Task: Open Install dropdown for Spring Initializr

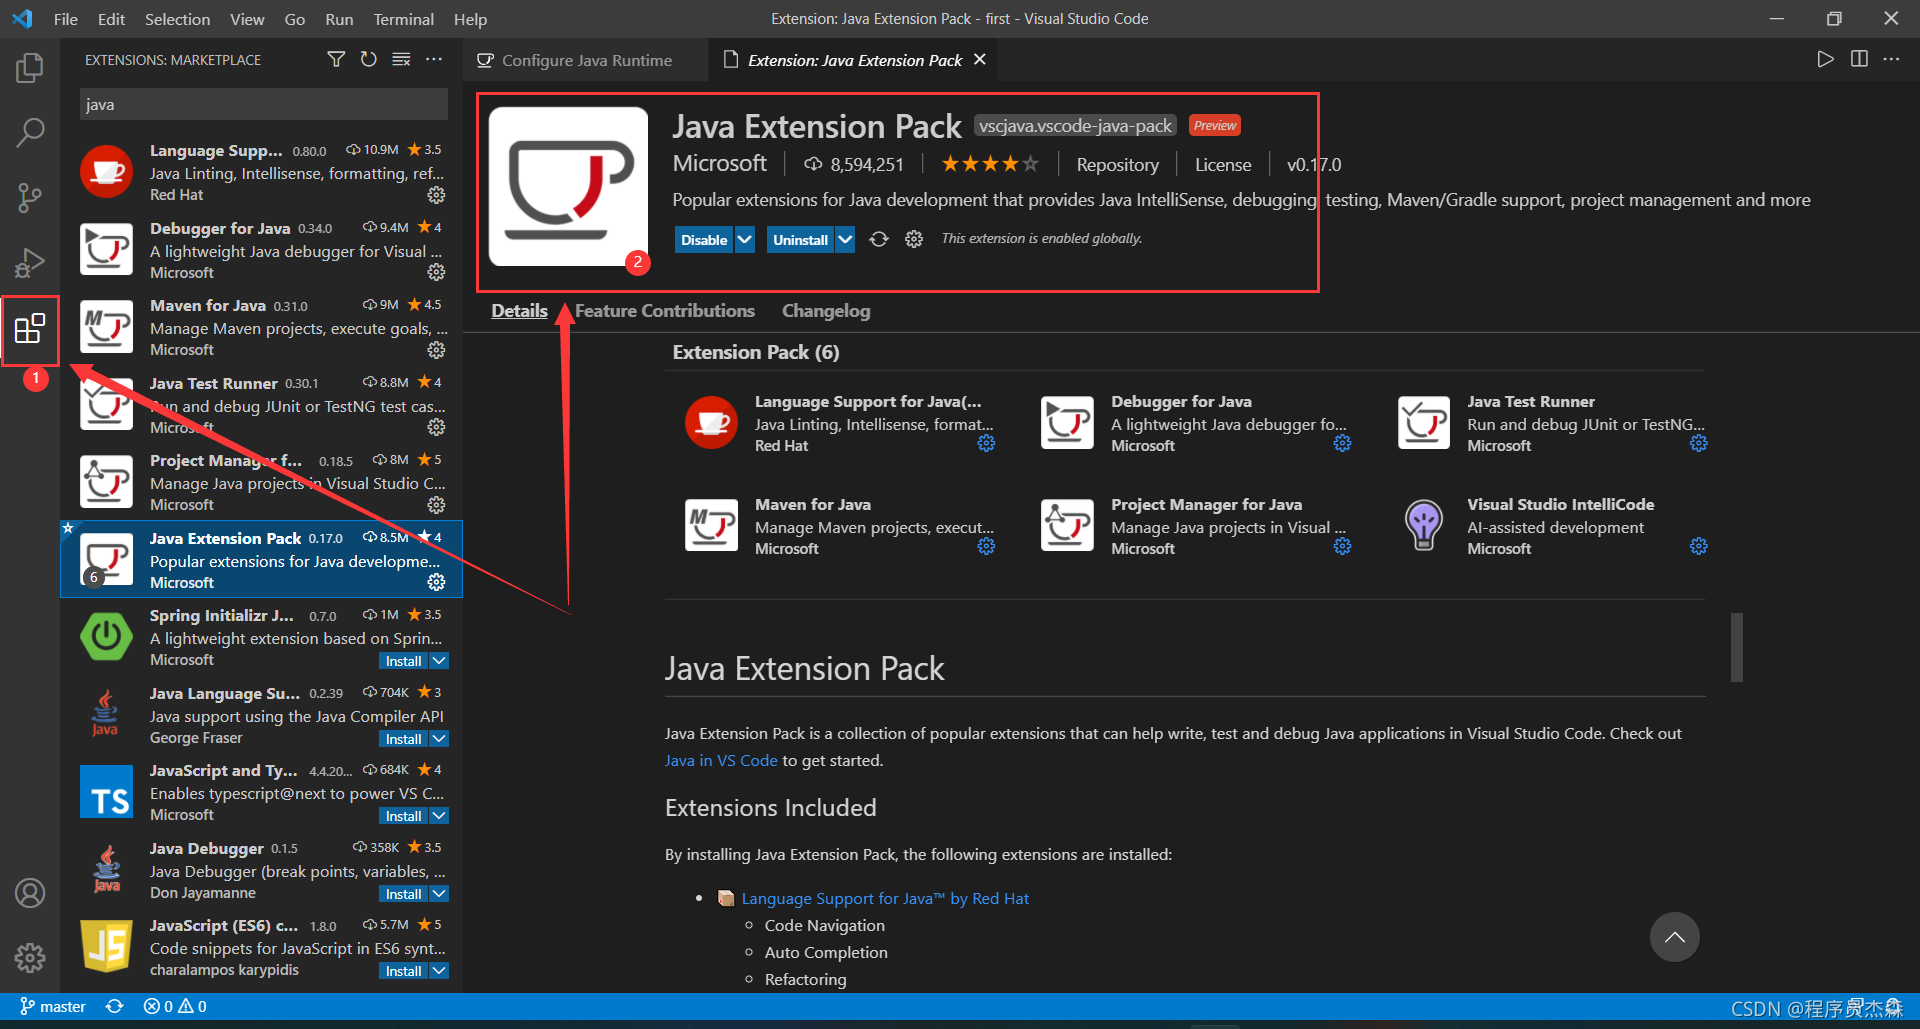Action: [437, 660]
